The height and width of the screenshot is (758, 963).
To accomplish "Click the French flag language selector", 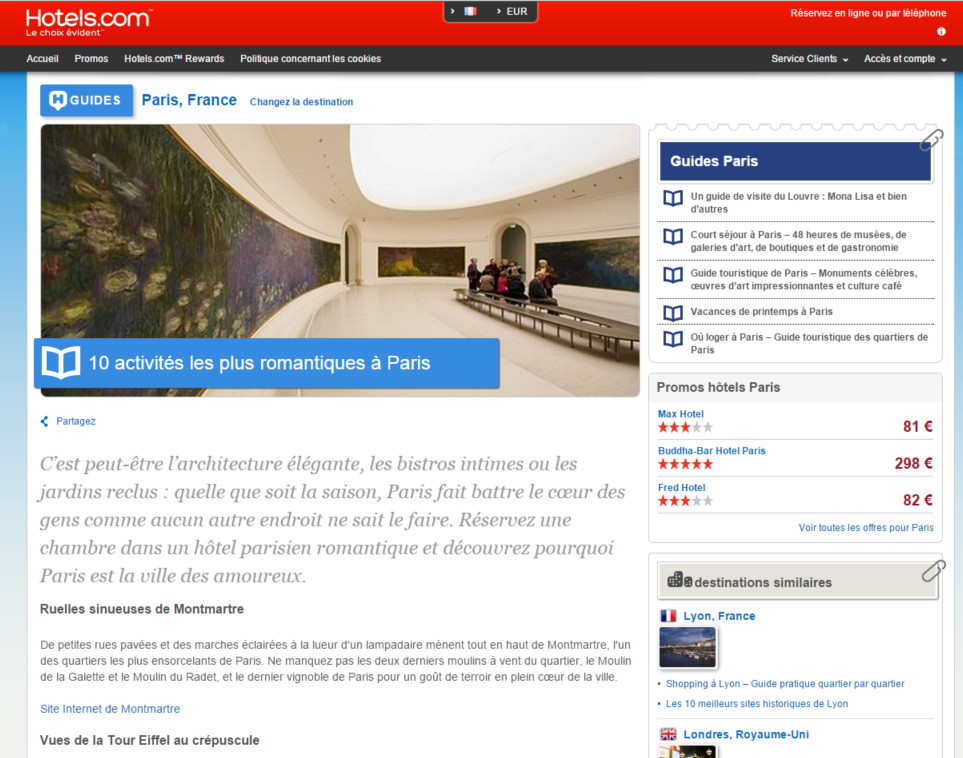I will [x=470, y=12].
